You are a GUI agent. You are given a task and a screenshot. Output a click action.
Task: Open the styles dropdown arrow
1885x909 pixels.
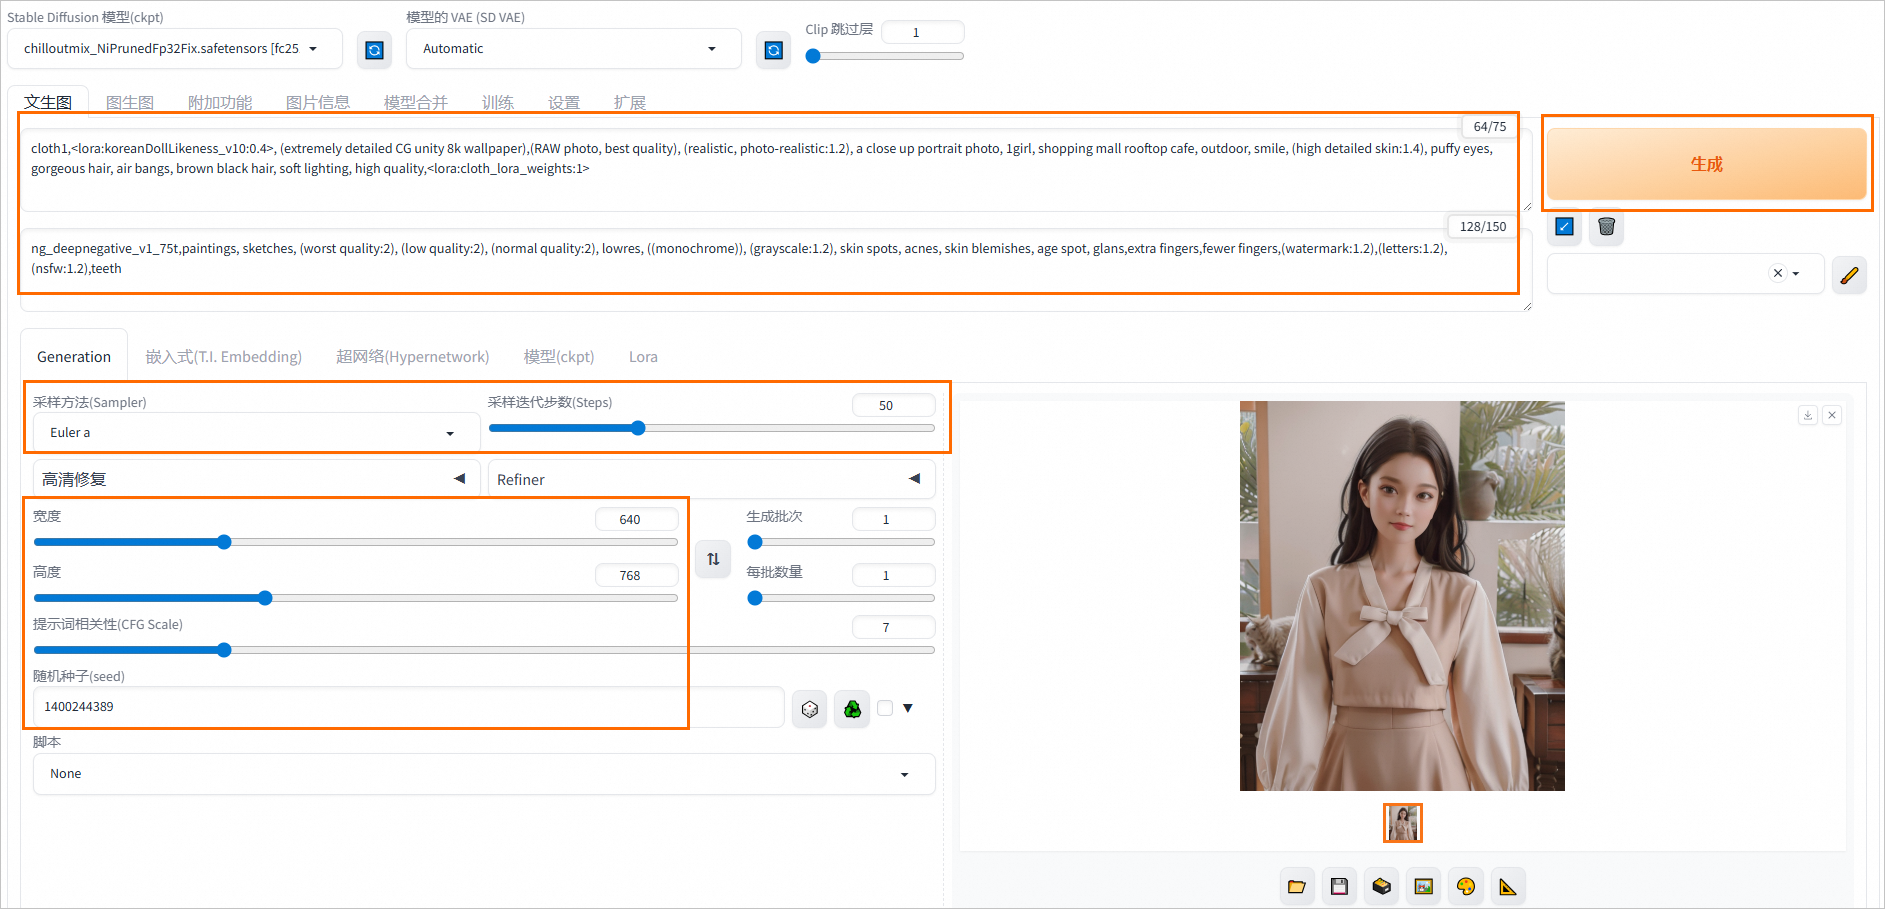tap(1796, 274)
